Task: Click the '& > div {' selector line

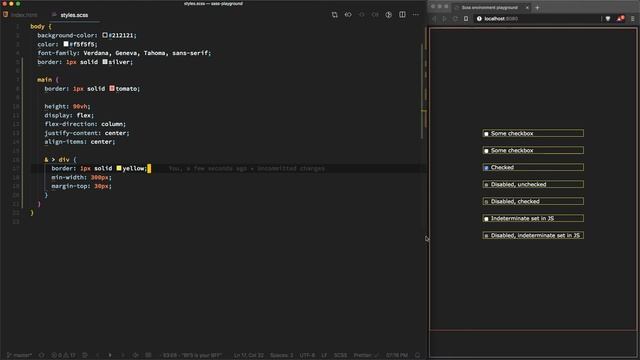Action: click(x=60, y=160)
